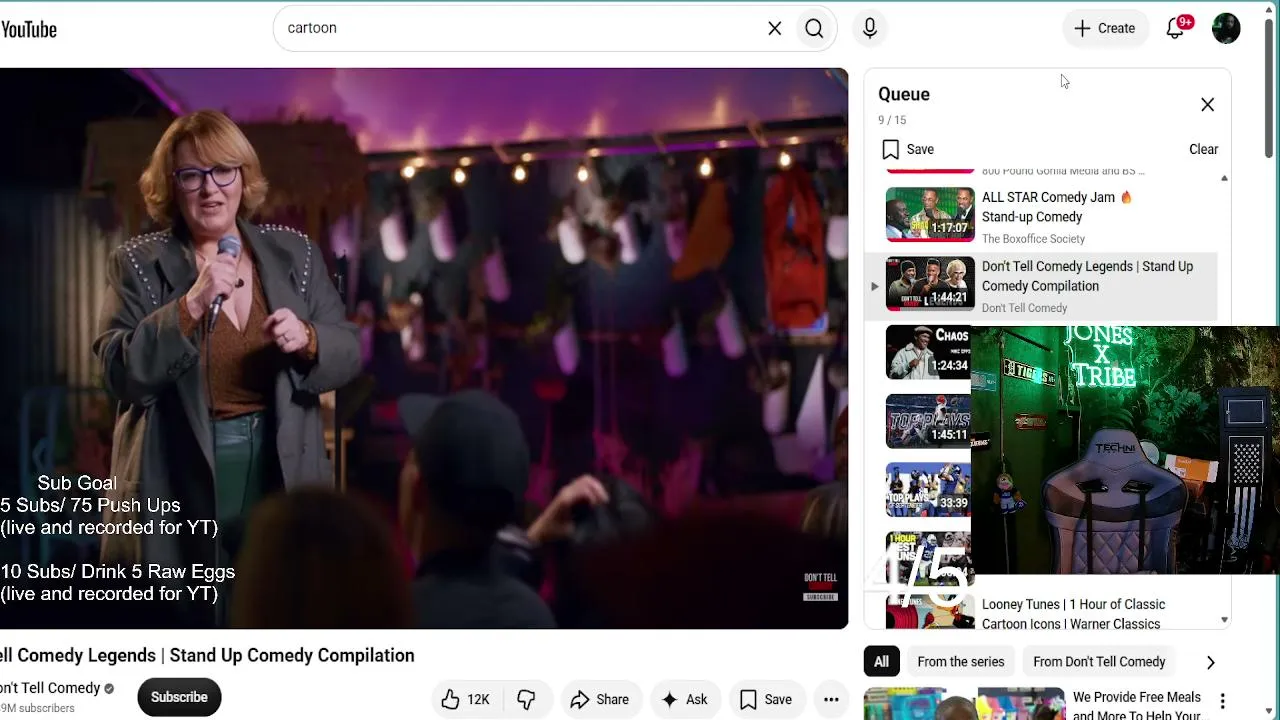
Task: Open Looney Tunes 1 Hour queue title
Action: coord(1073,614)
